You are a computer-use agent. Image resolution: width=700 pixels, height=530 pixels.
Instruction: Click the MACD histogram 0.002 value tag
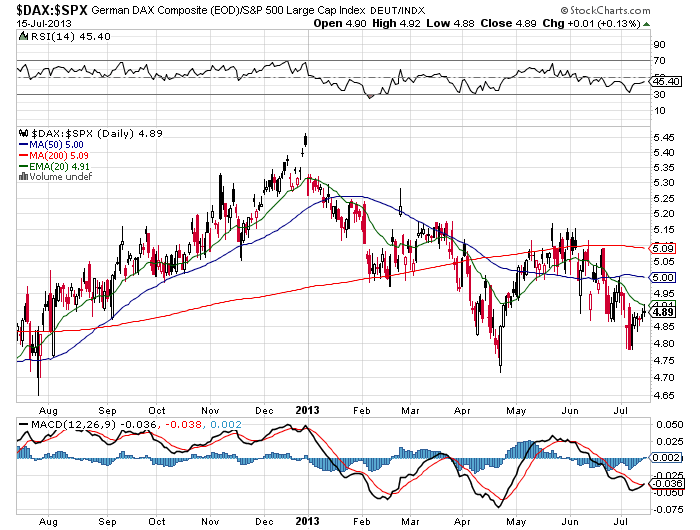pos(664,456)
